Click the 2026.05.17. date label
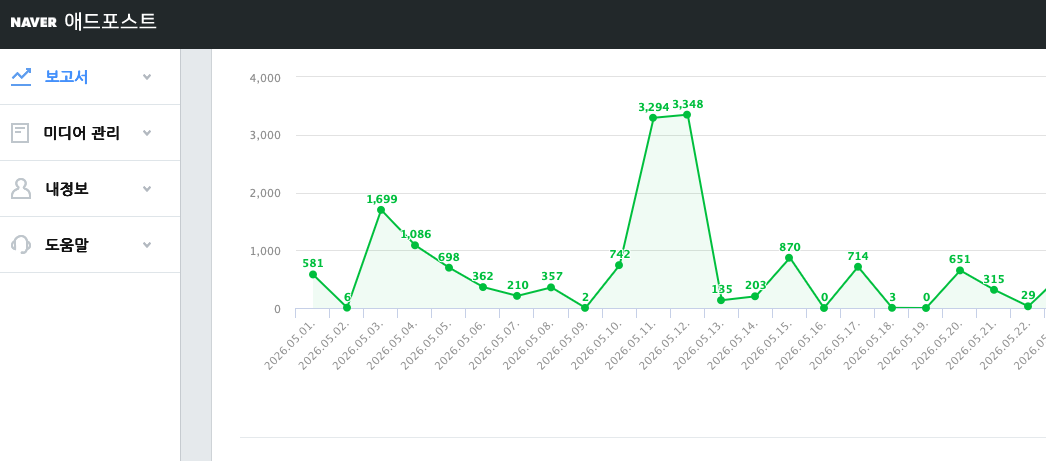 pos(835,344)
